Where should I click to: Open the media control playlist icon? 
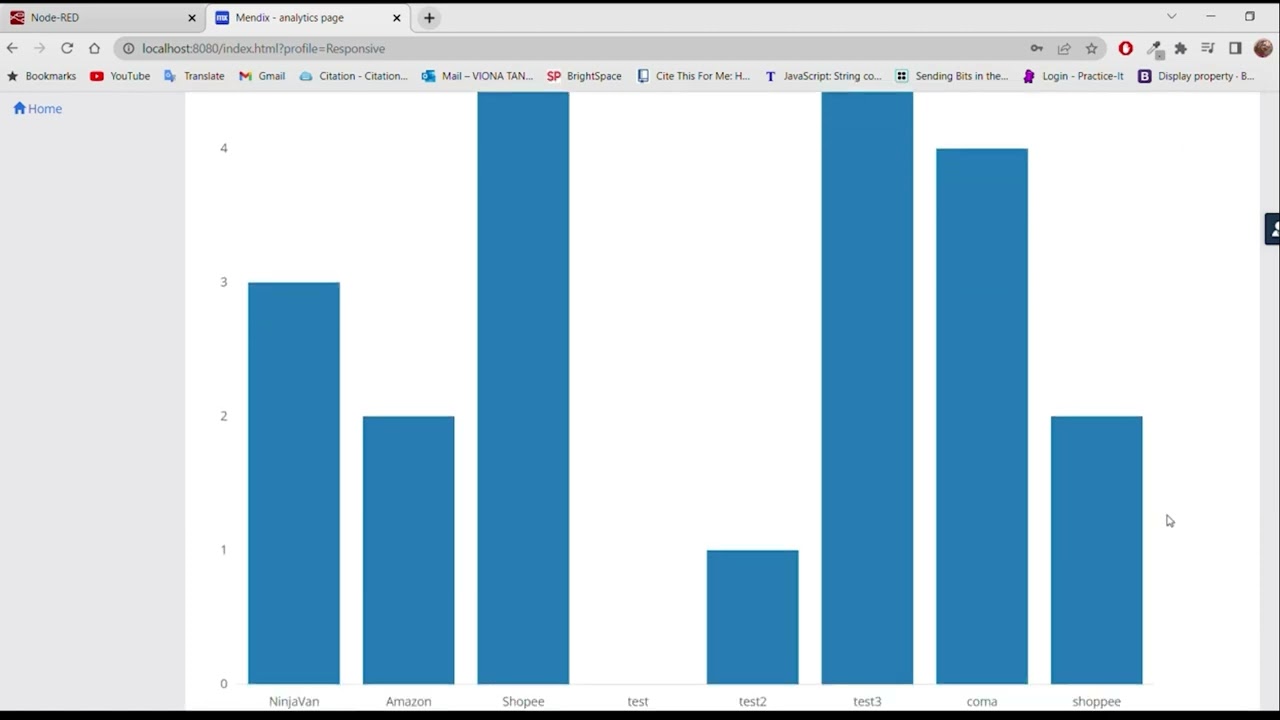point(1208,48)
